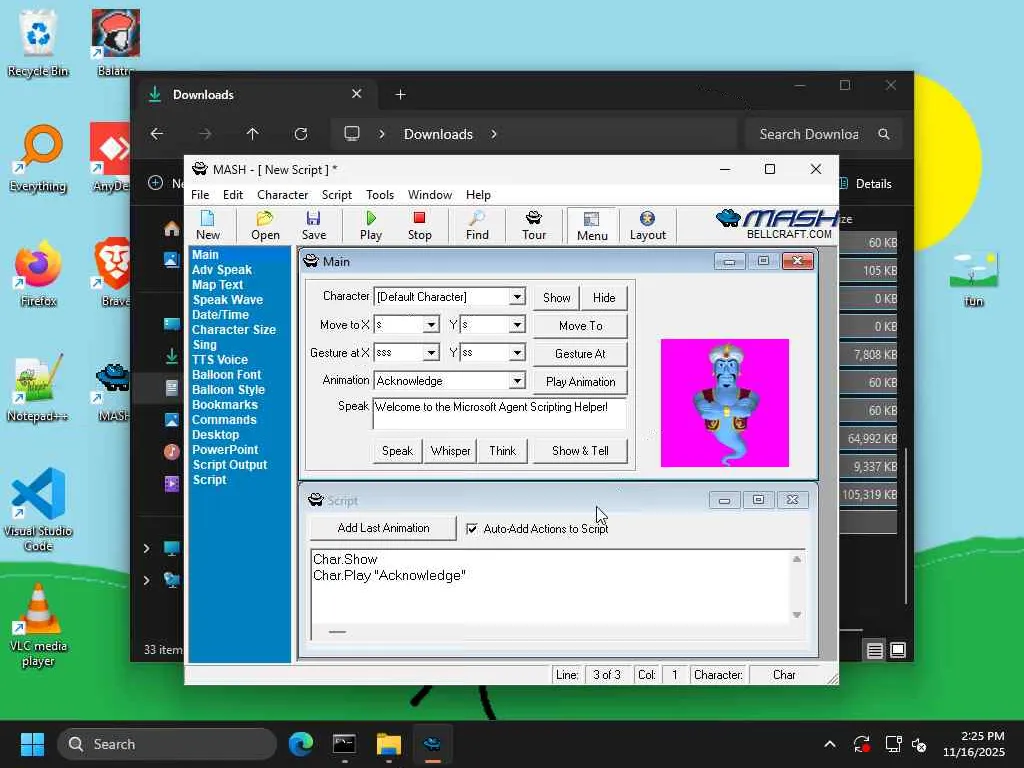The width and height of the screenshot is (1024, 768).
Task: Open Everything search desktop icon
Action: click(x=39, y=159)
